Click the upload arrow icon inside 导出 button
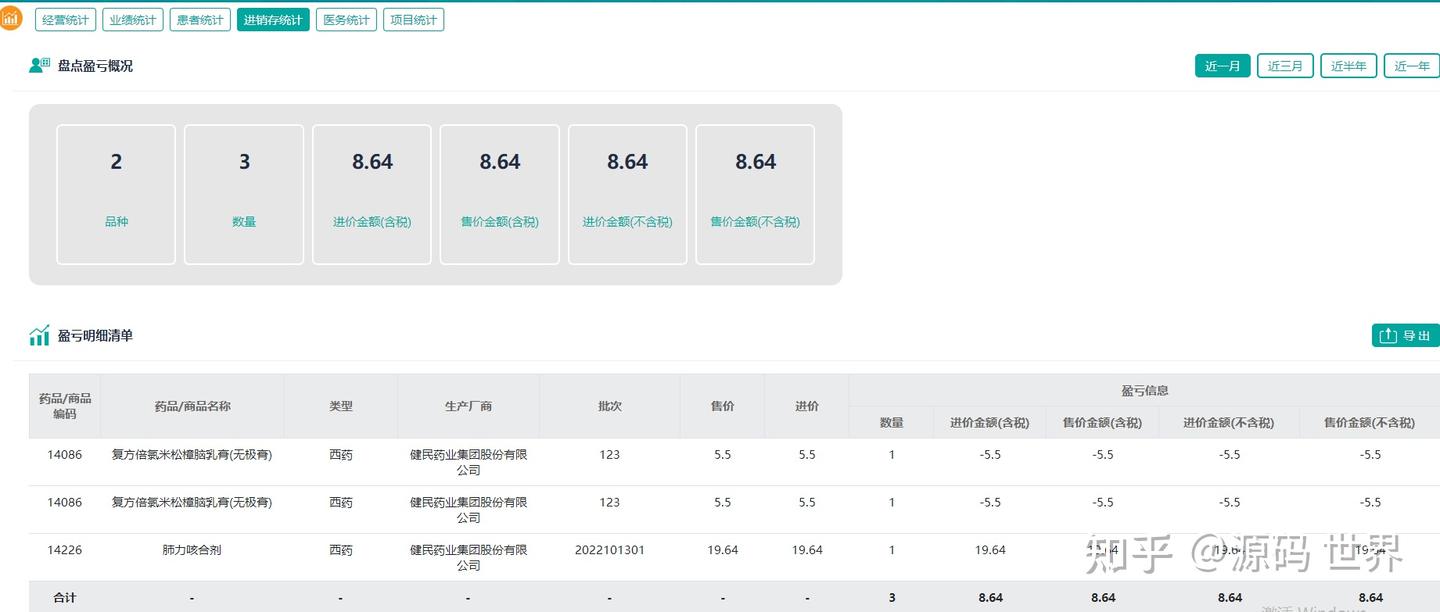The width and height of the screenshot is (1440, 612). click(x=1388, y=335)
